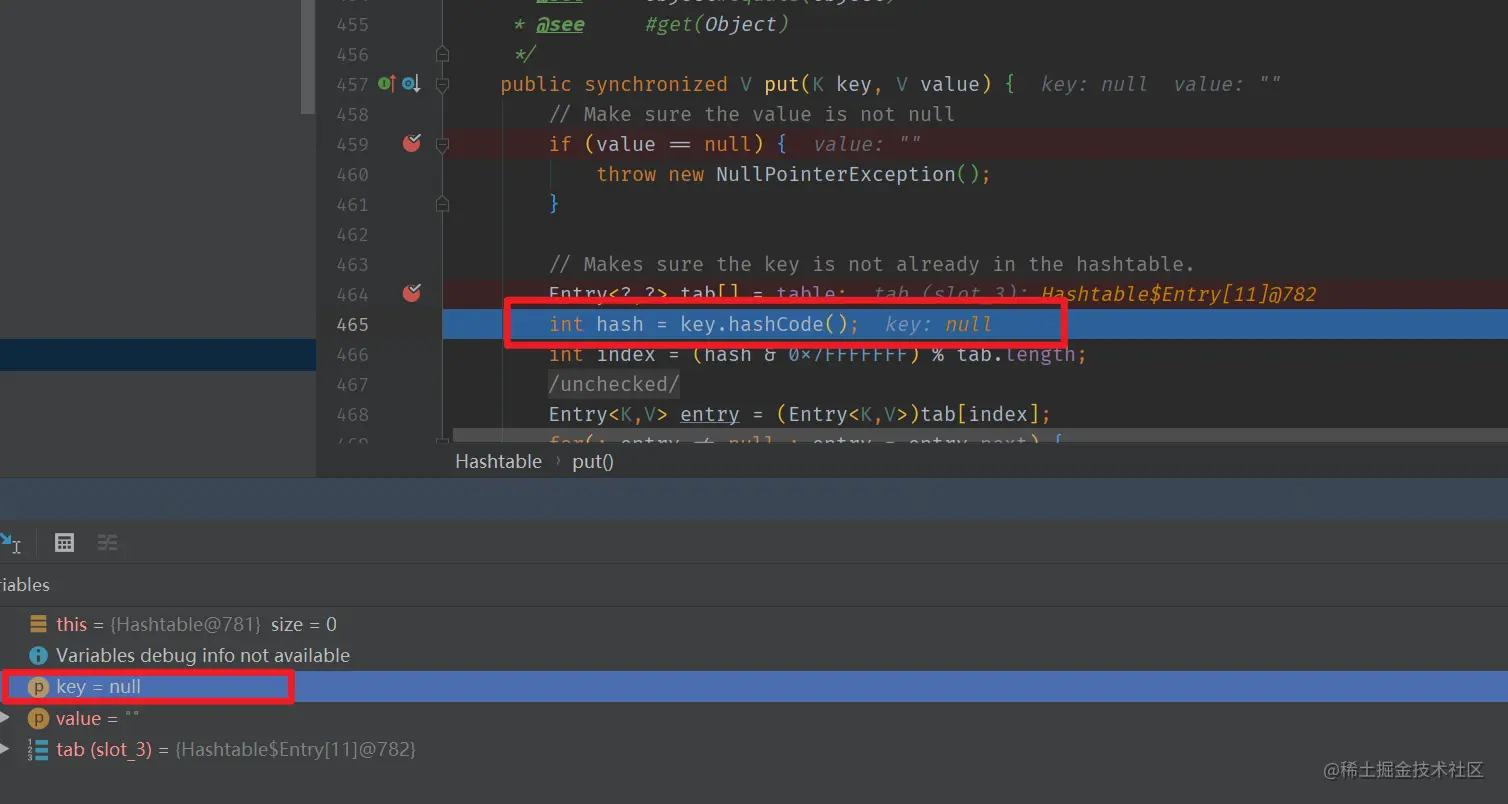Image resolution: width=1508 pixels, height=804 pixels.
Task: Expand the tab (slot_3) variable node
Action: 6,749
